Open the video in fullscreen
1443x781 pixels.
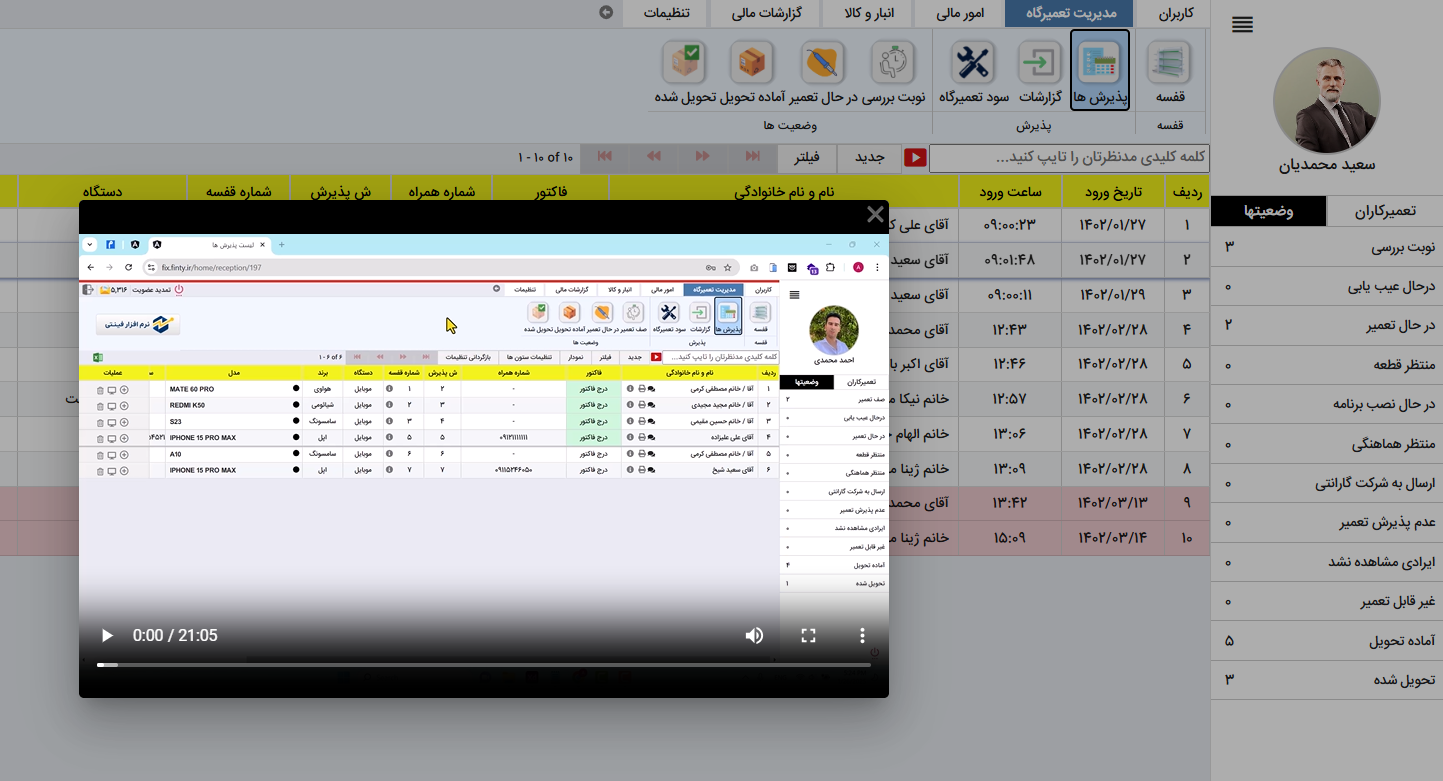tap(809, 636)
